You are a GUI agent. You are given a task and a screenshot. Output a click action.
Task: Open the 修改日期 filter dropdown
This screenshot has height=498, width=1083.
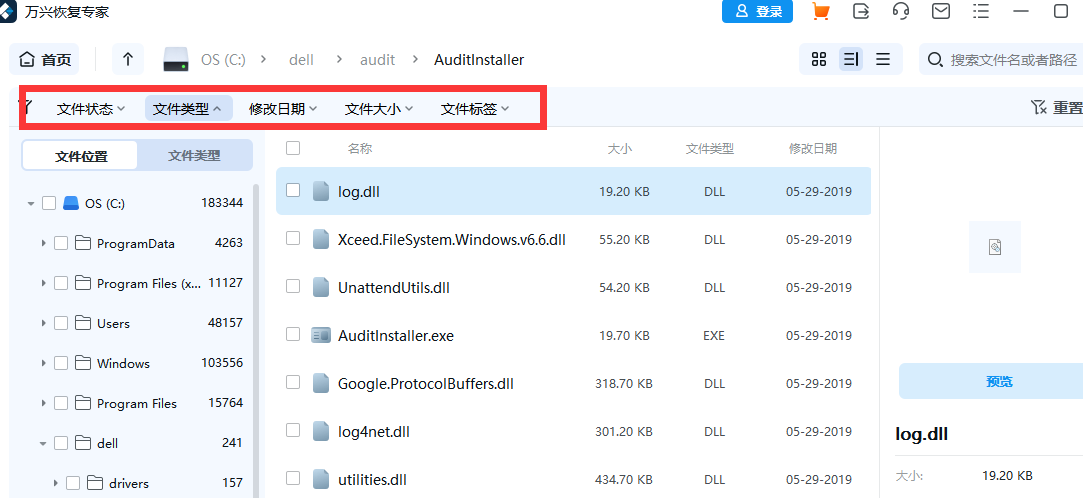283,108
